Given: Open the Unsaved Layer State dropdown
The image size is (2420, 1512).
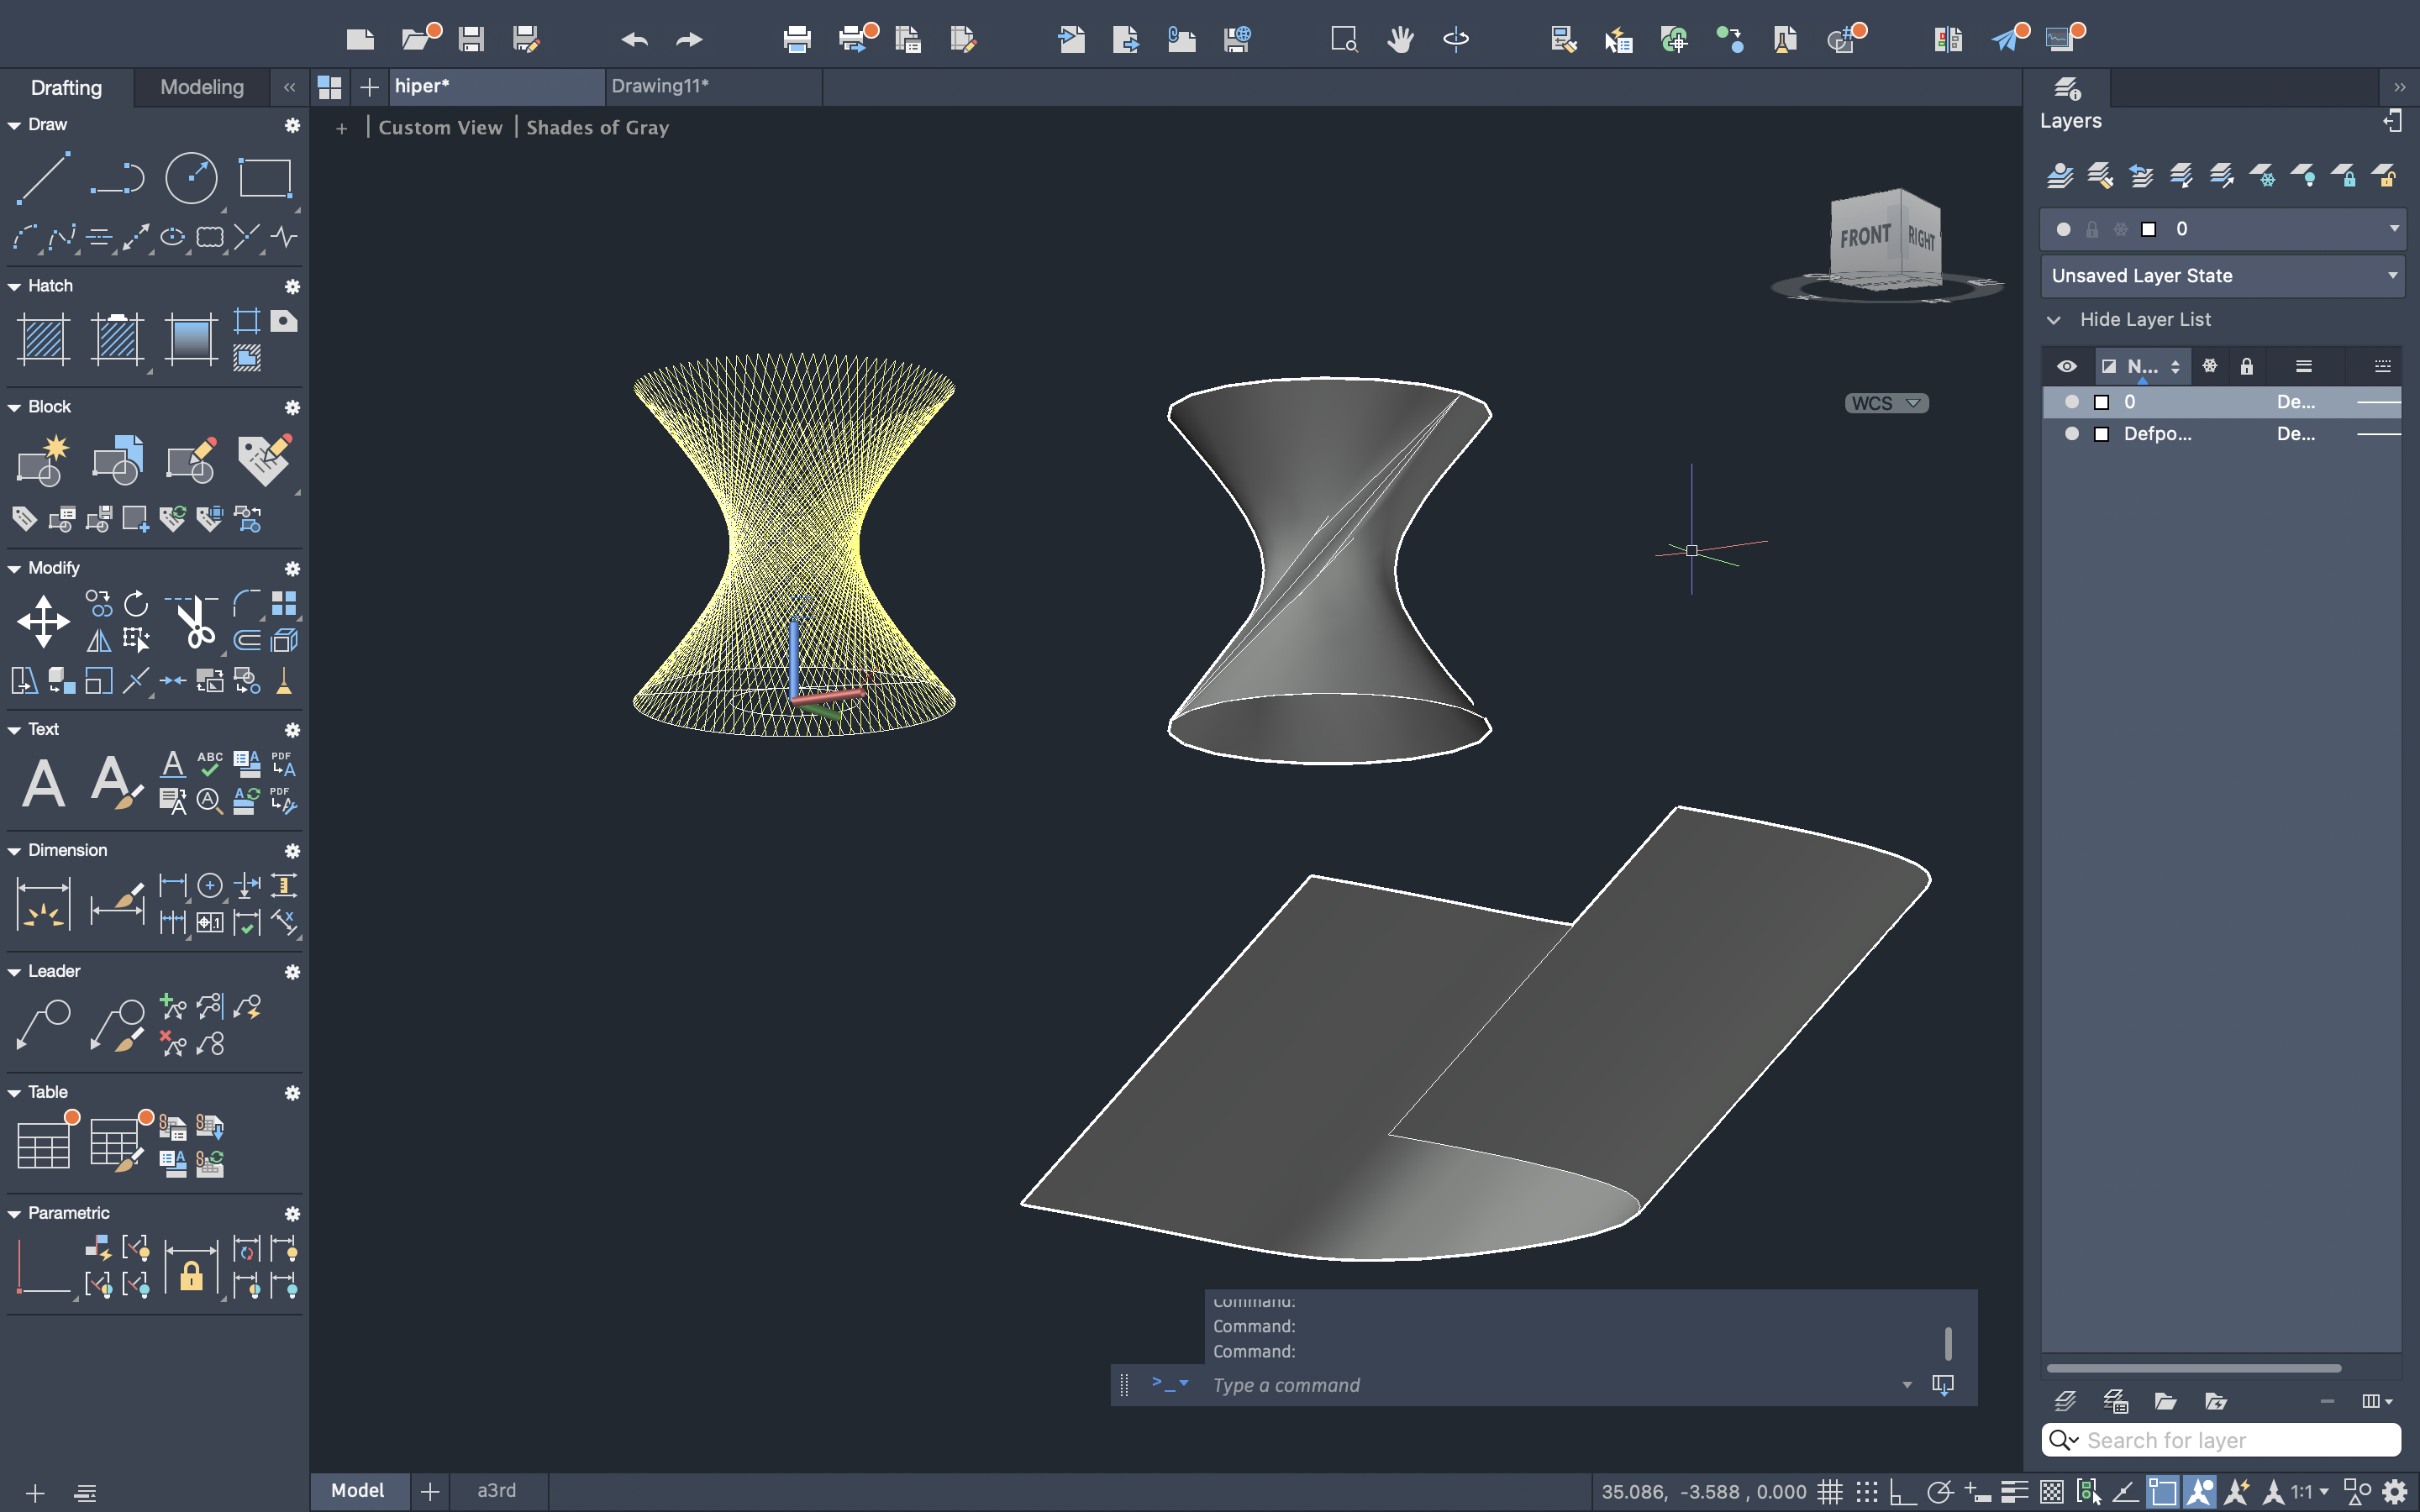Looking at the screenshot, I should pyautogui.click(x=2222, y=276).
